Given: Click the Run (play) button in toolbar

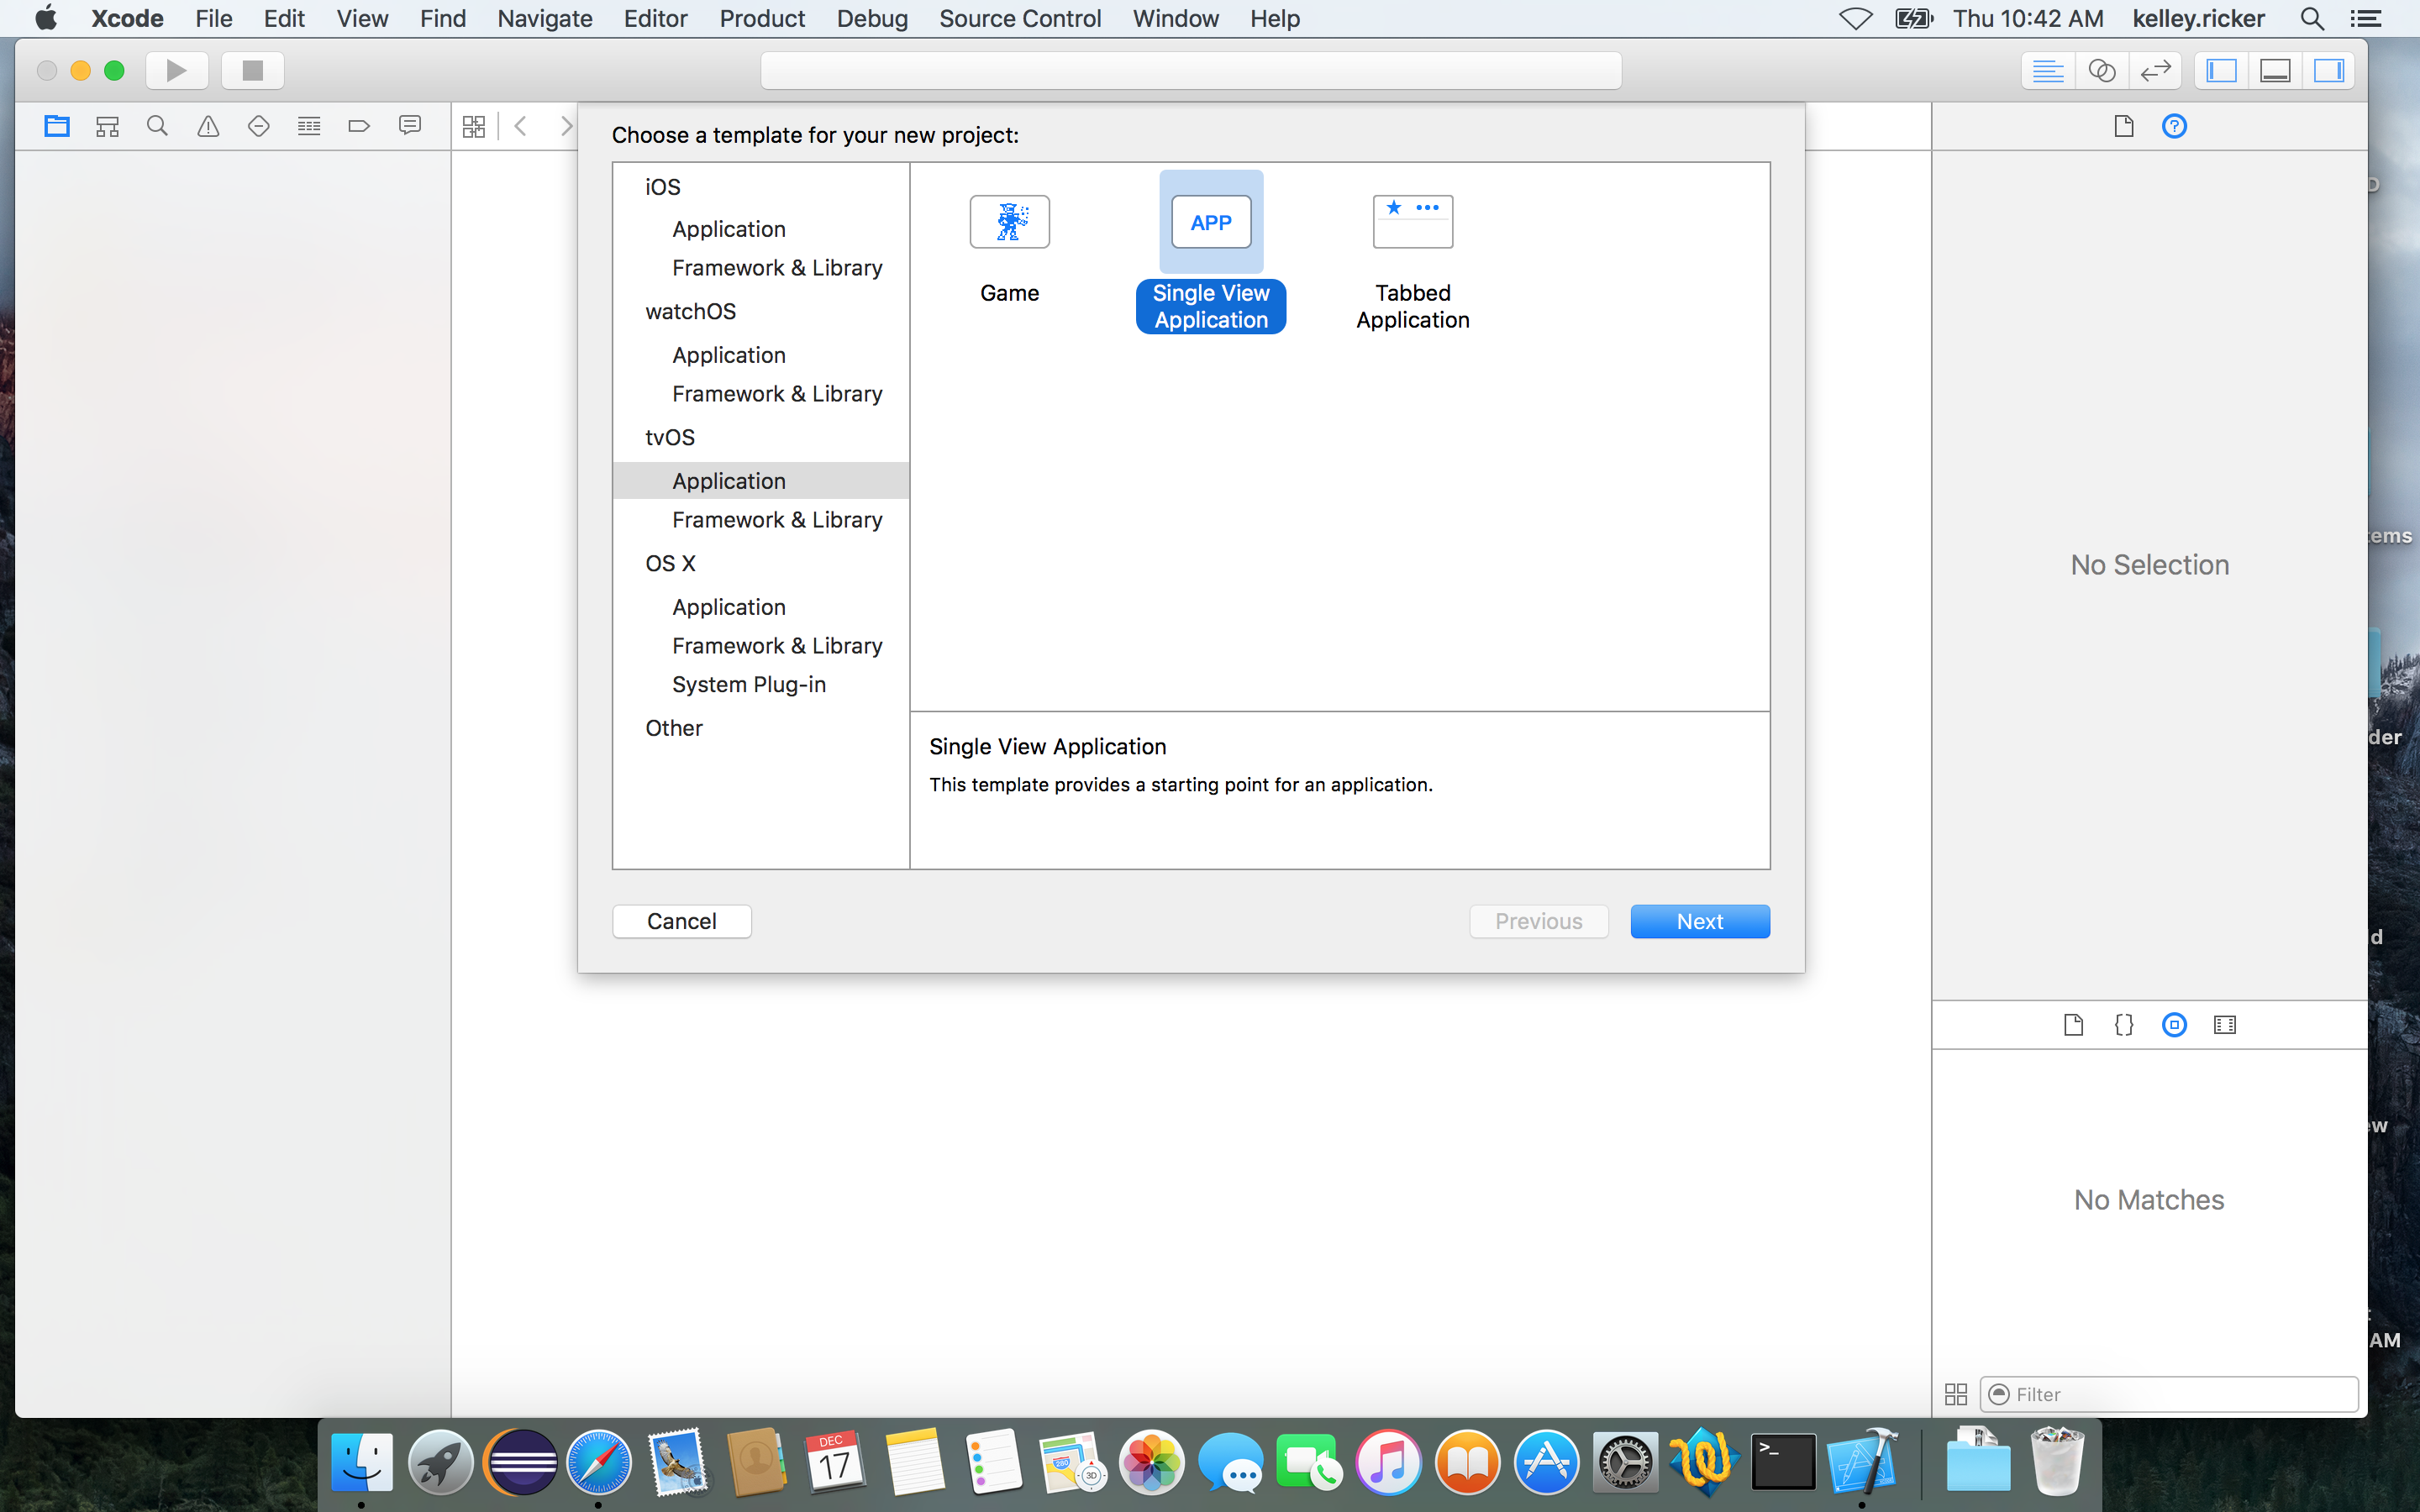Looking at the screenshot, I should click(177, 70).
